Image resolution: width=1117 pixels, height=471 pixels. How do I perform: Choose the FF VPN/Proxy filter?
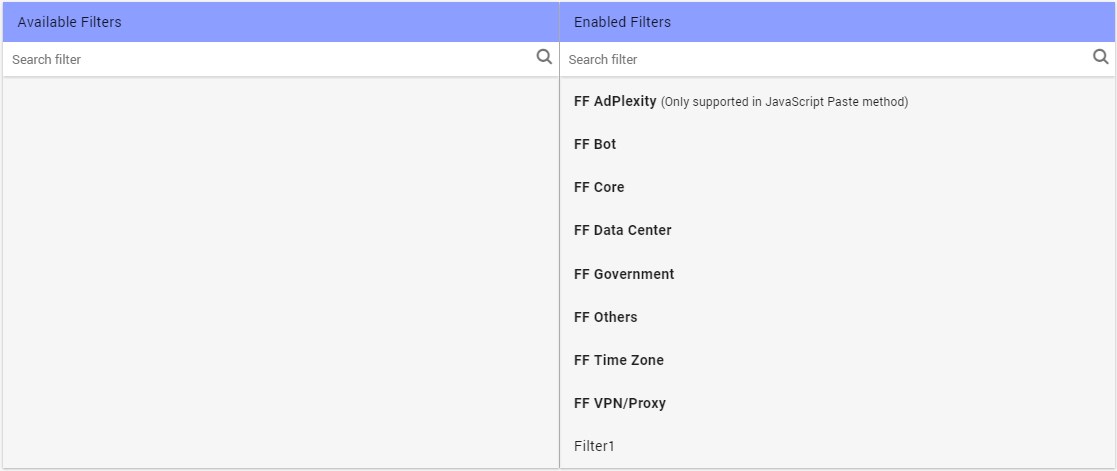(x=619, y=403)
